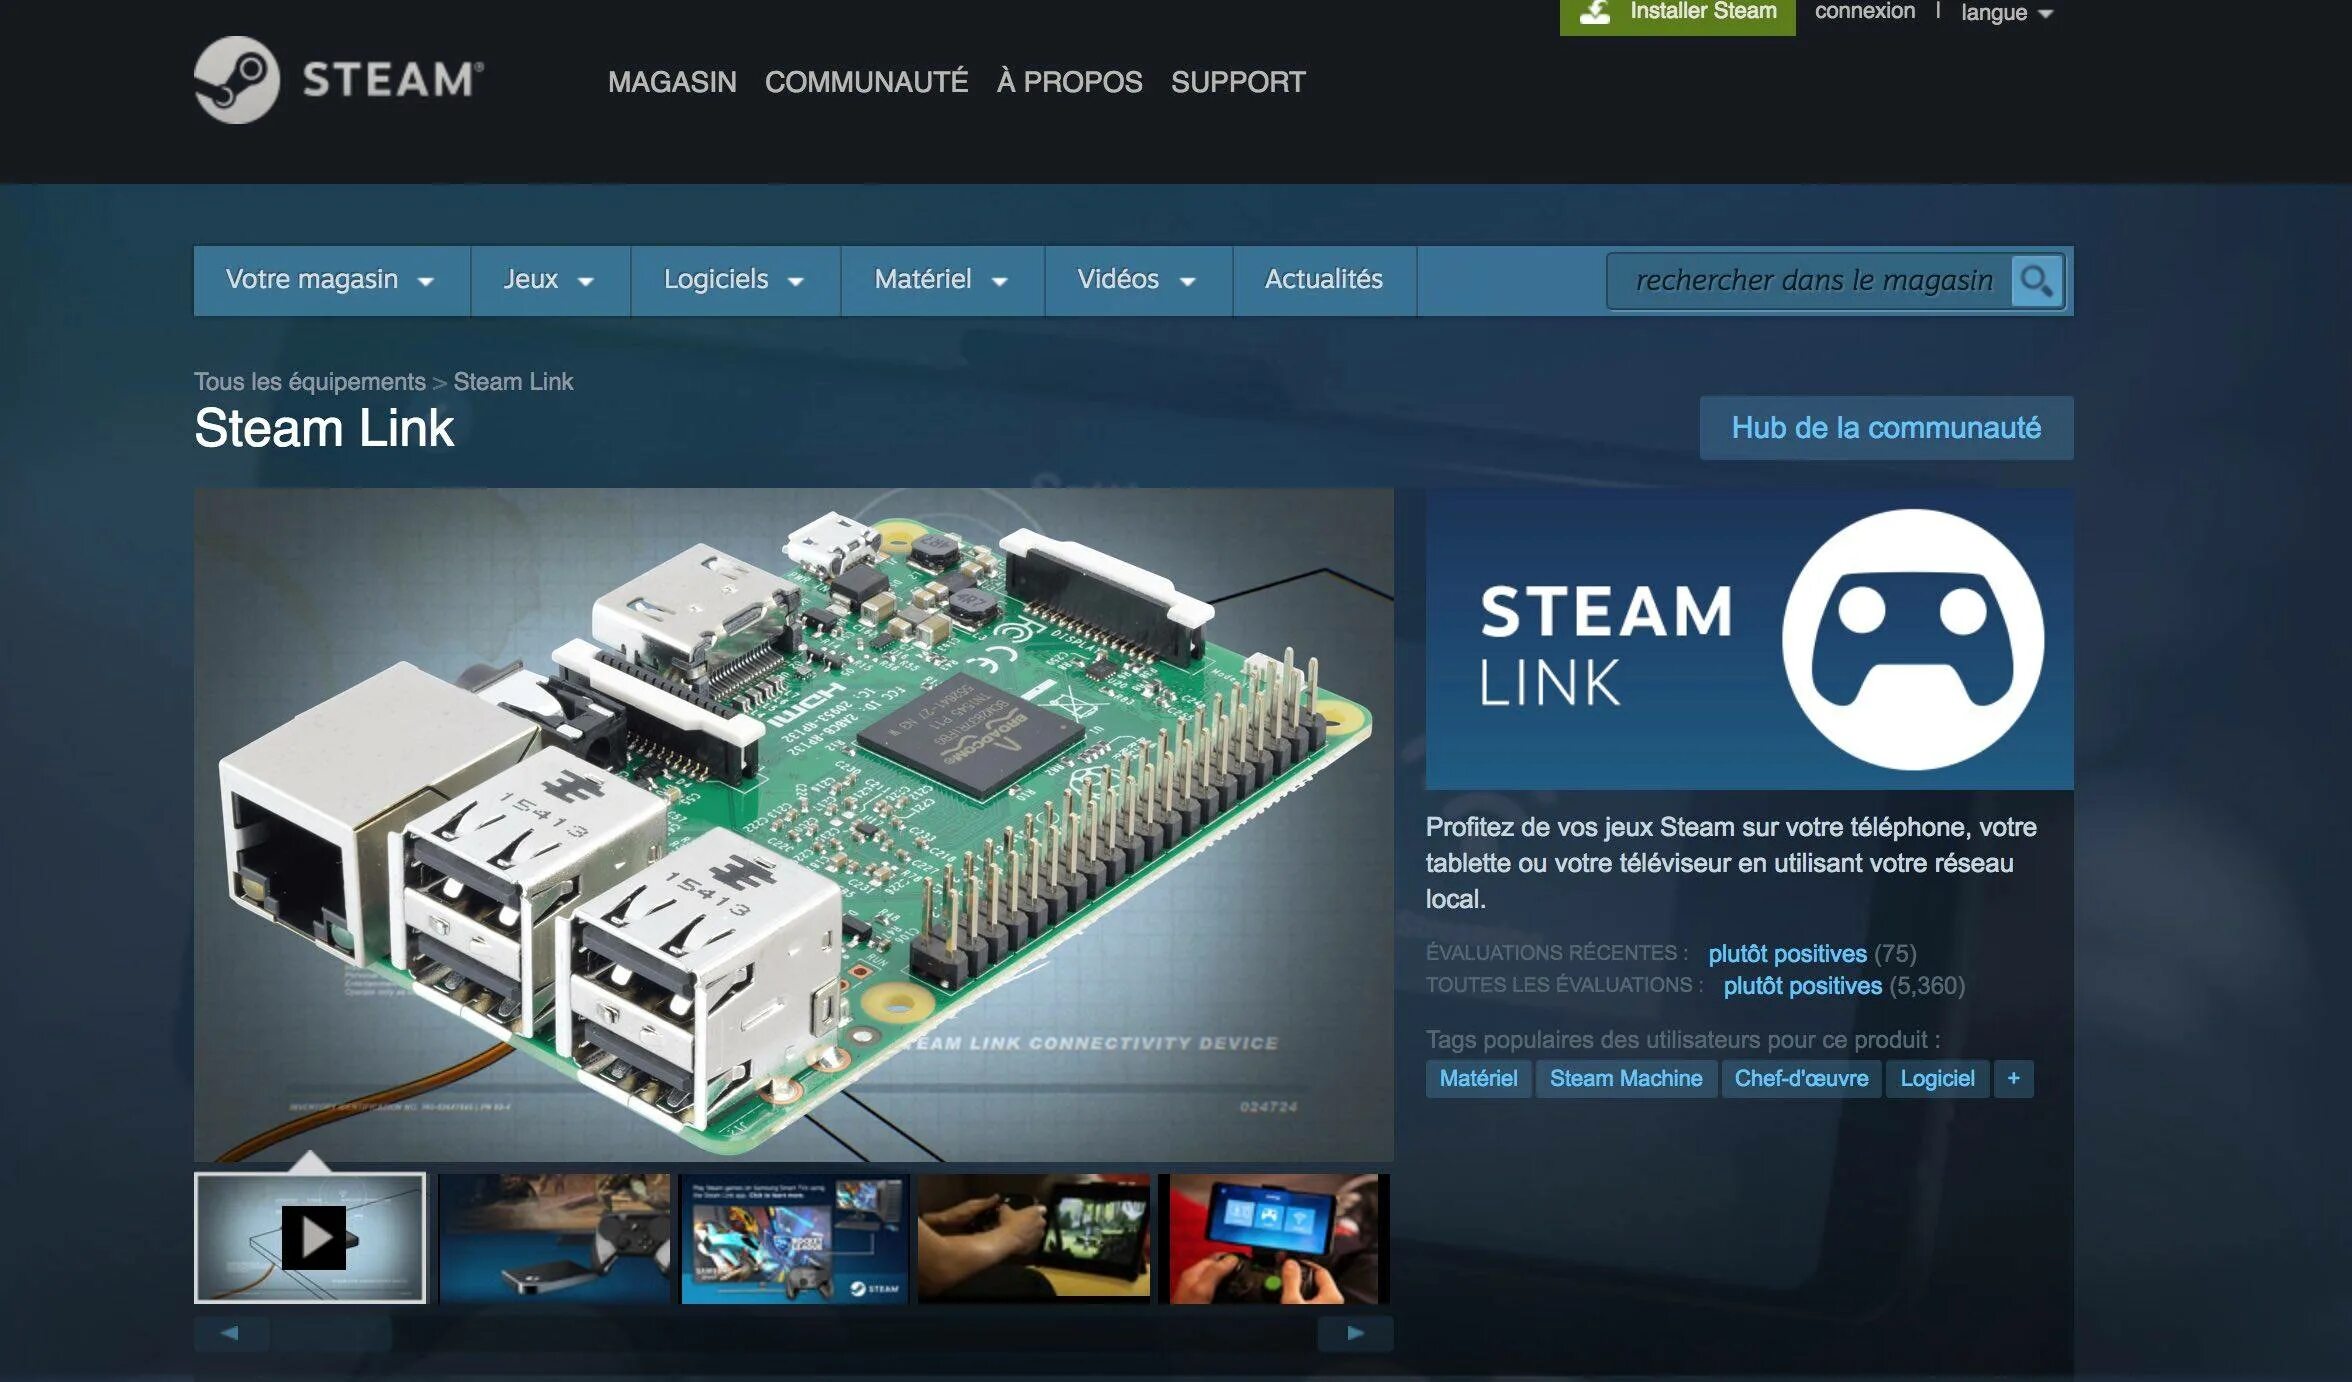
Task: Expand the Matériel dropdown menu
Action: pyautogui.click(x=942, y=280)
